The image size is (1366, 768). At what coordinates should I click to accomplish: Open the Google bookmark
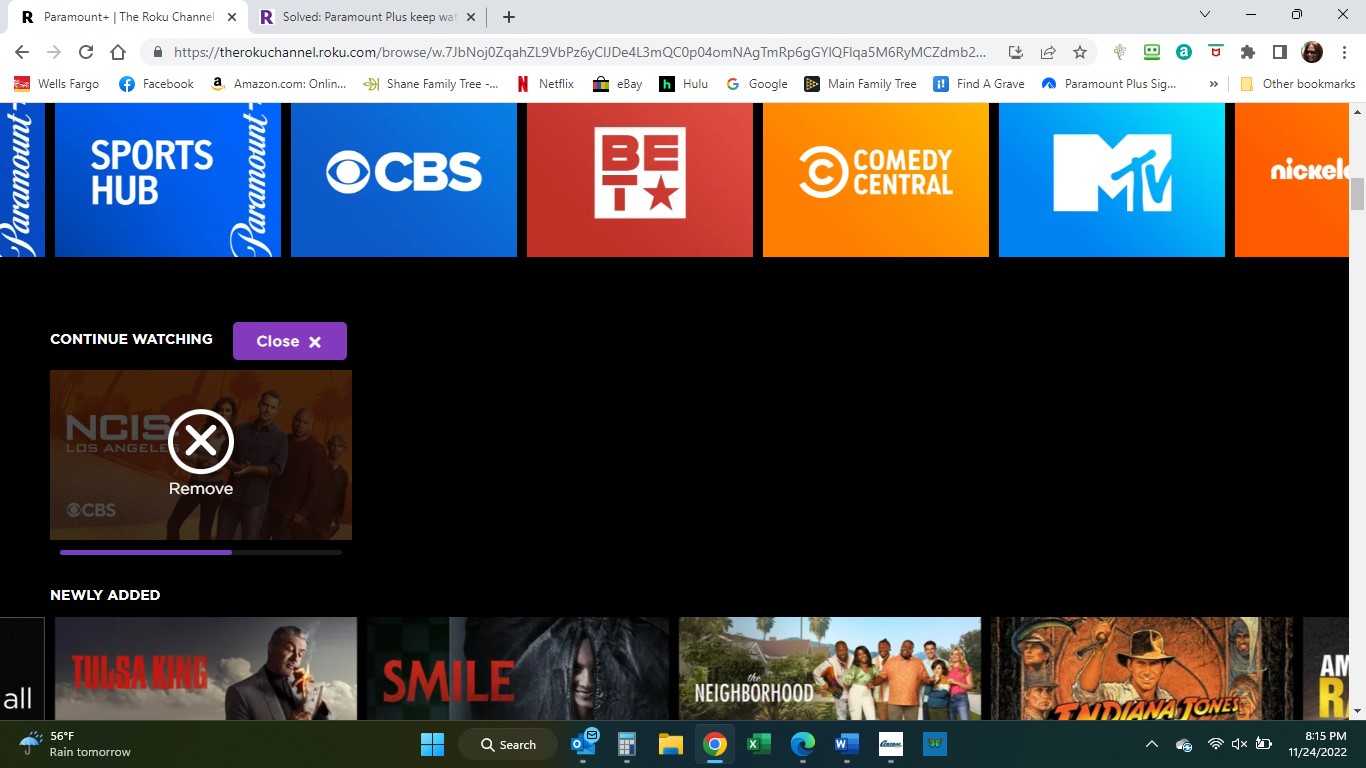point(756,84)
